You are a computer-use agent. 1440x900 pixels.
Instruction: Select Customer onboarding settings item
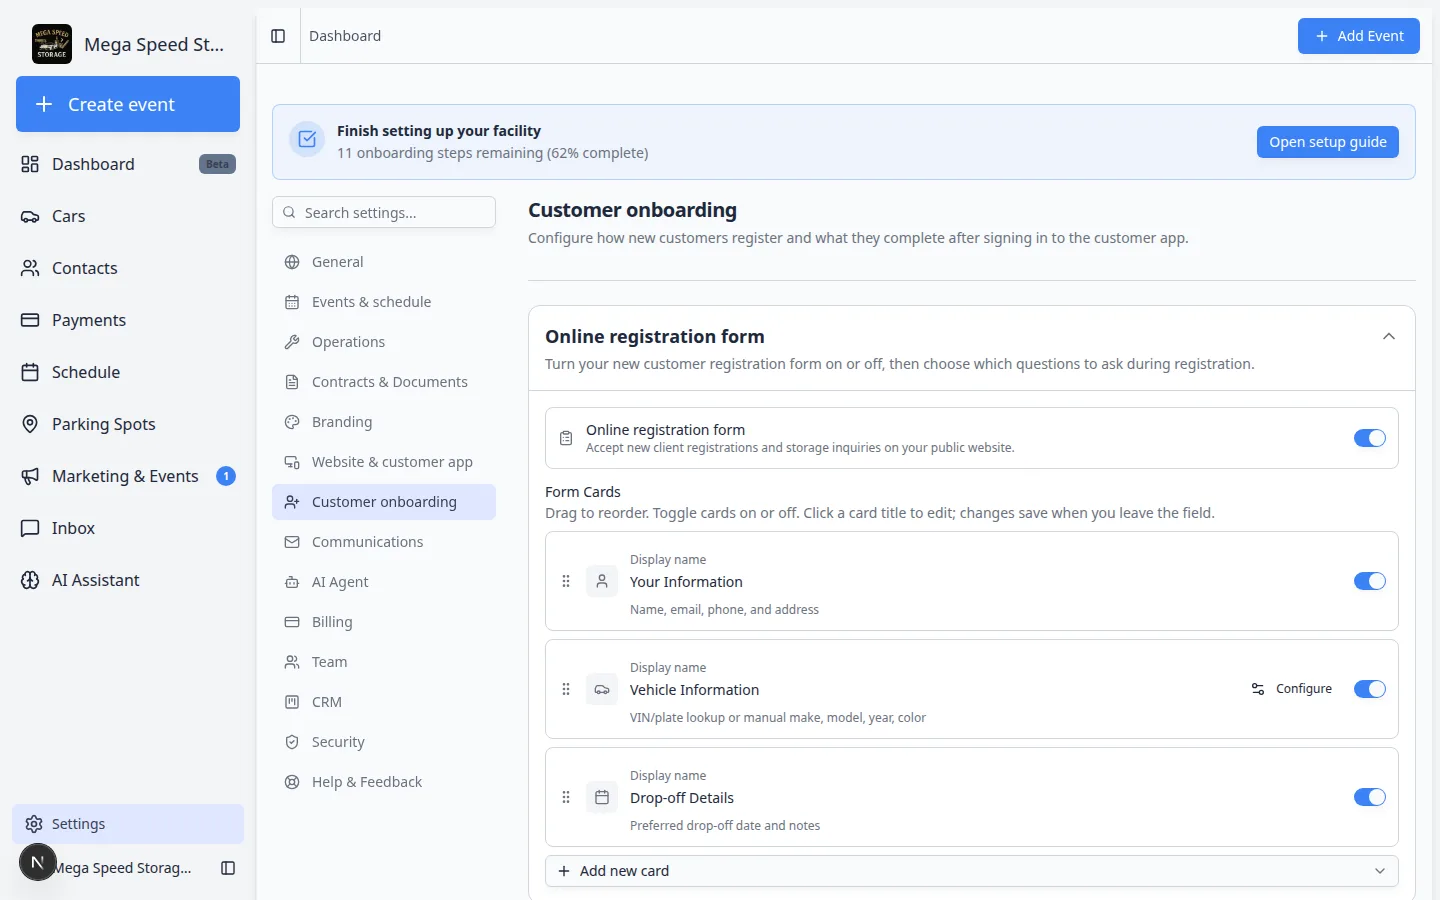(384, 502)
